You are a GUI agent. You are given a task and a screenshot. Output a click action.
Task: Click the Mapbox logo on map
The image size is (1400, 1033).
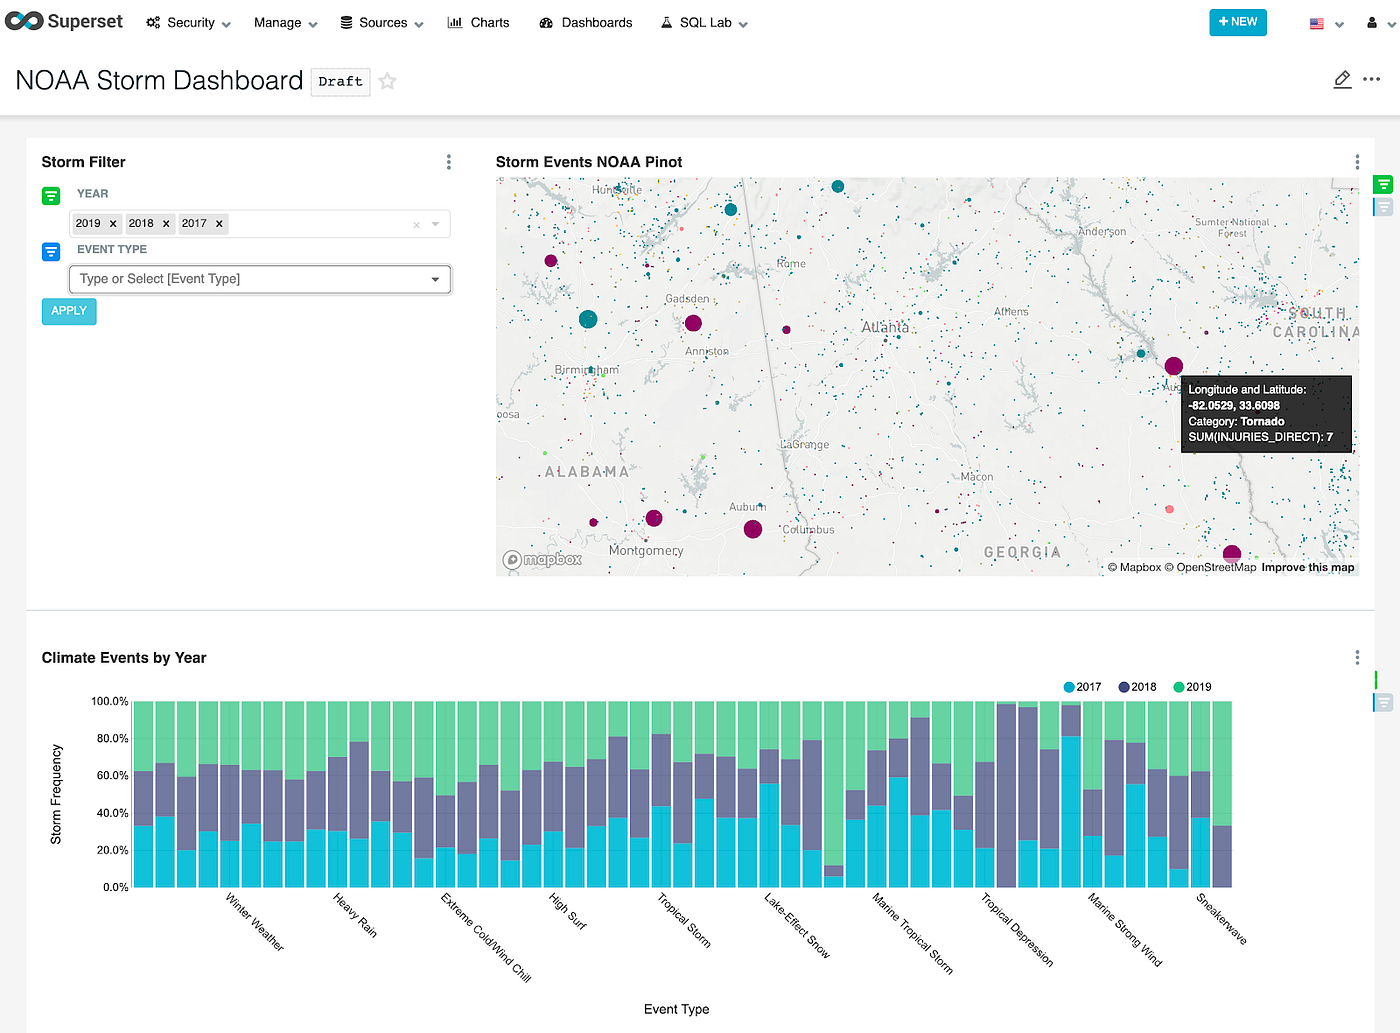coord(542,560)
